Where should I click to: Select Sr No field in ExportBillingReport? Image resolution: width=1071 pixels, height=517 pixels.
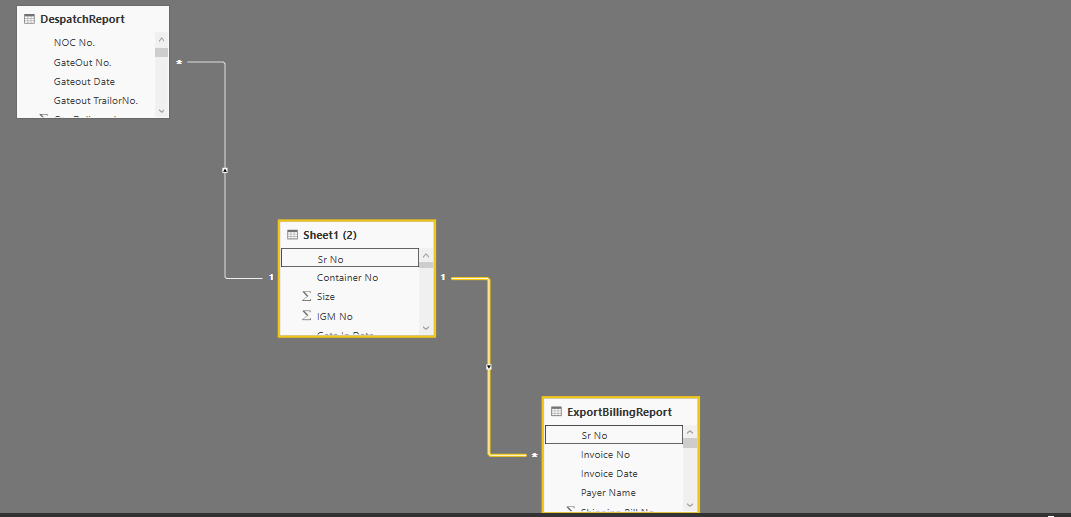tap(613, 434)
